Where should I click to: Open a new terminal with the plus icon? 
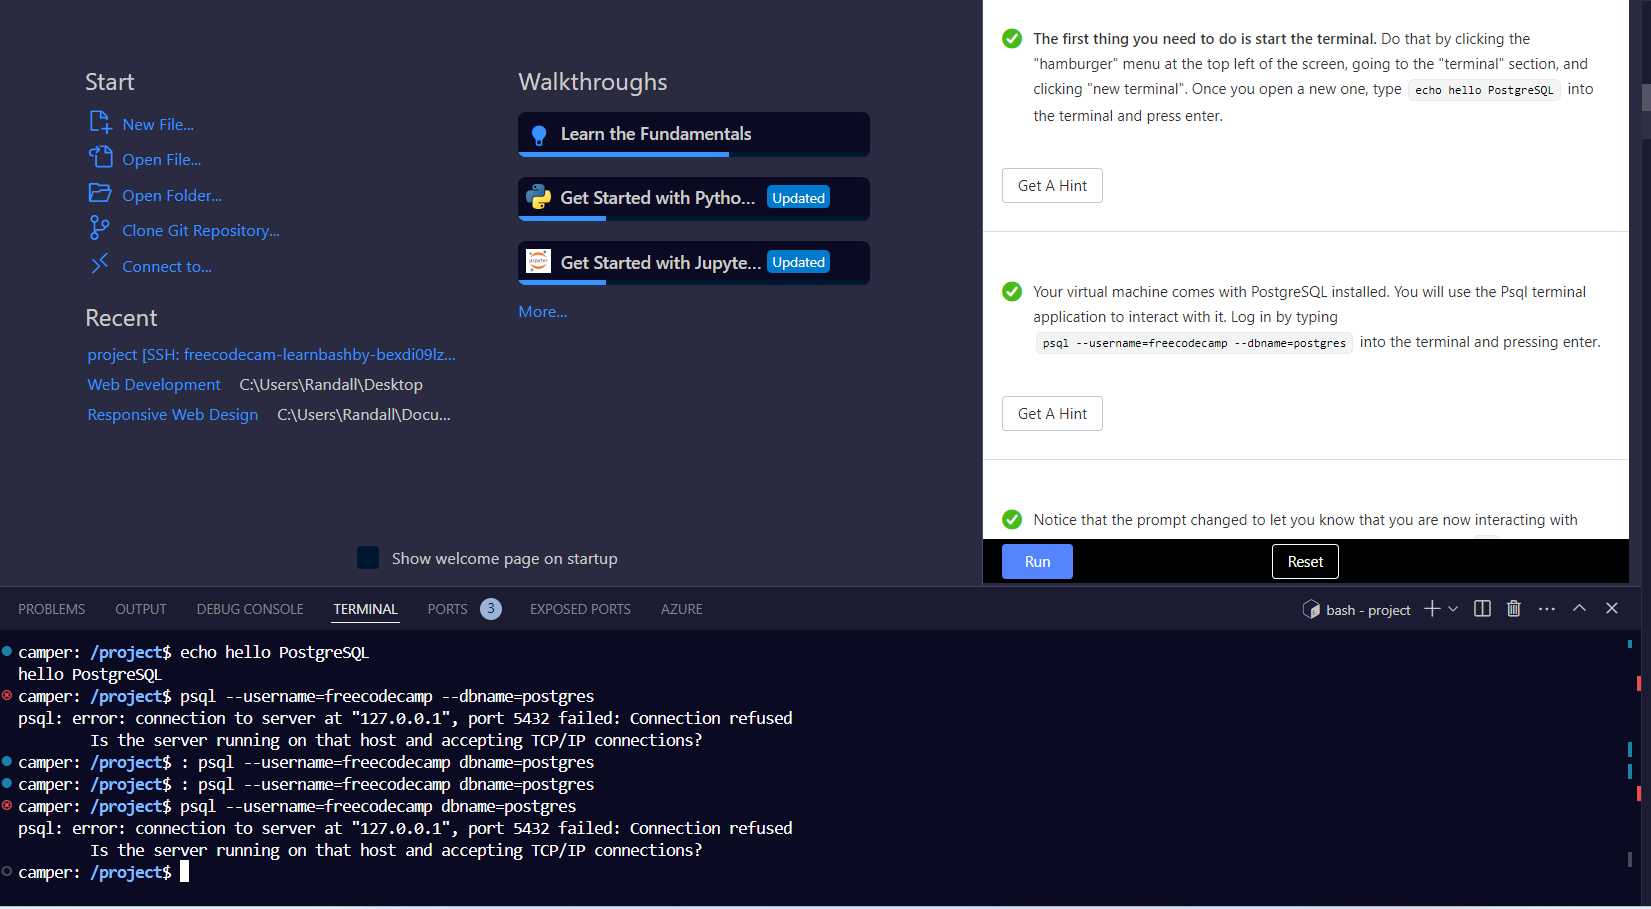coord(1430,608)
